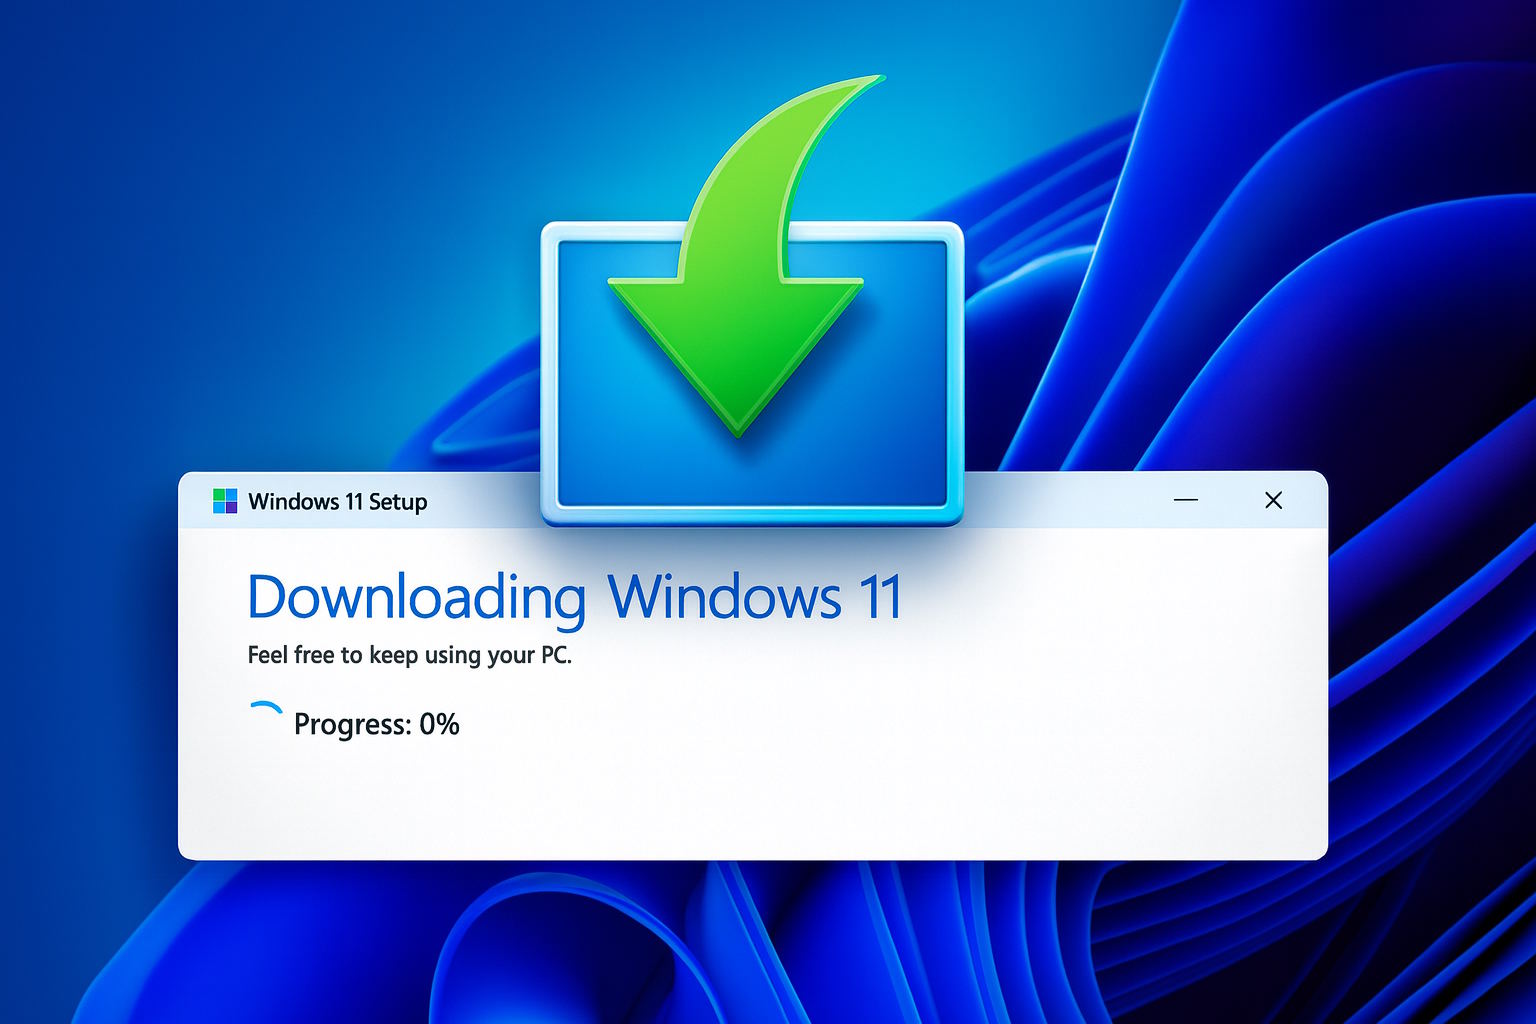Minimize the Windows 11 Setup window

click(x=1186, y=500)
